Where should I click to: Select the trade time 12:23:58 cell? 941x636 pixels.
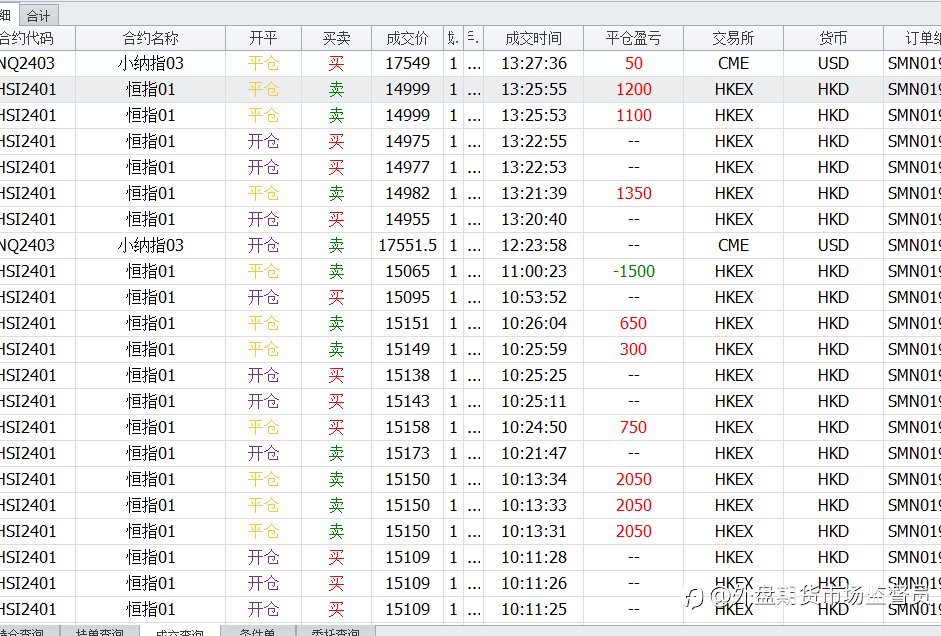[534, 245]
